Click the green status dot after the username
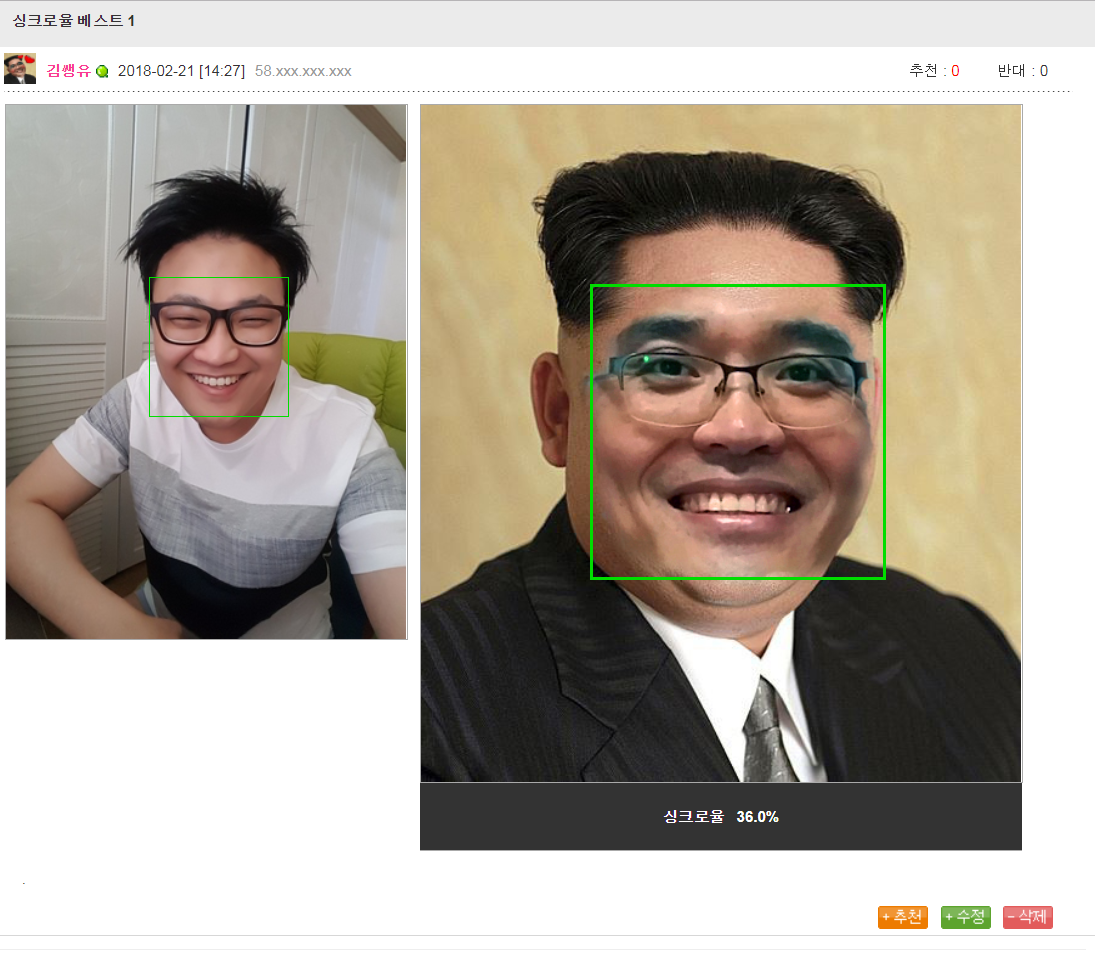 (x=102, y=72)
